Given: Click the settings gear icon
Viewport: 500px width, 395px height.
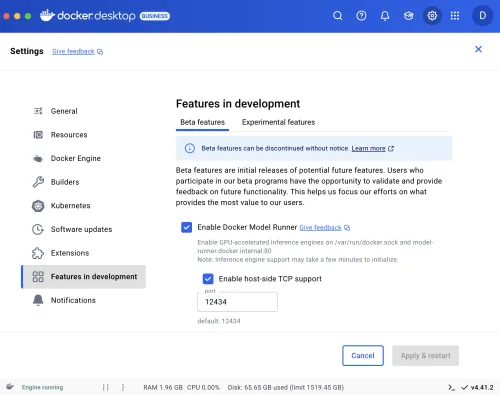Looking at the screenshot, I should [432, 16].
